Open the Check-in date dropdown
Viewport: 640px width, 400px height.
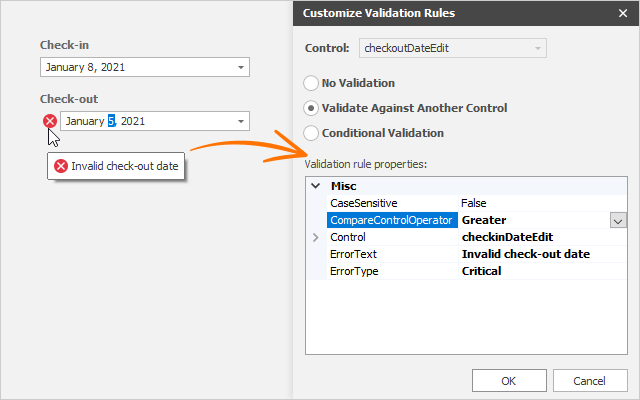pos(241,68)
